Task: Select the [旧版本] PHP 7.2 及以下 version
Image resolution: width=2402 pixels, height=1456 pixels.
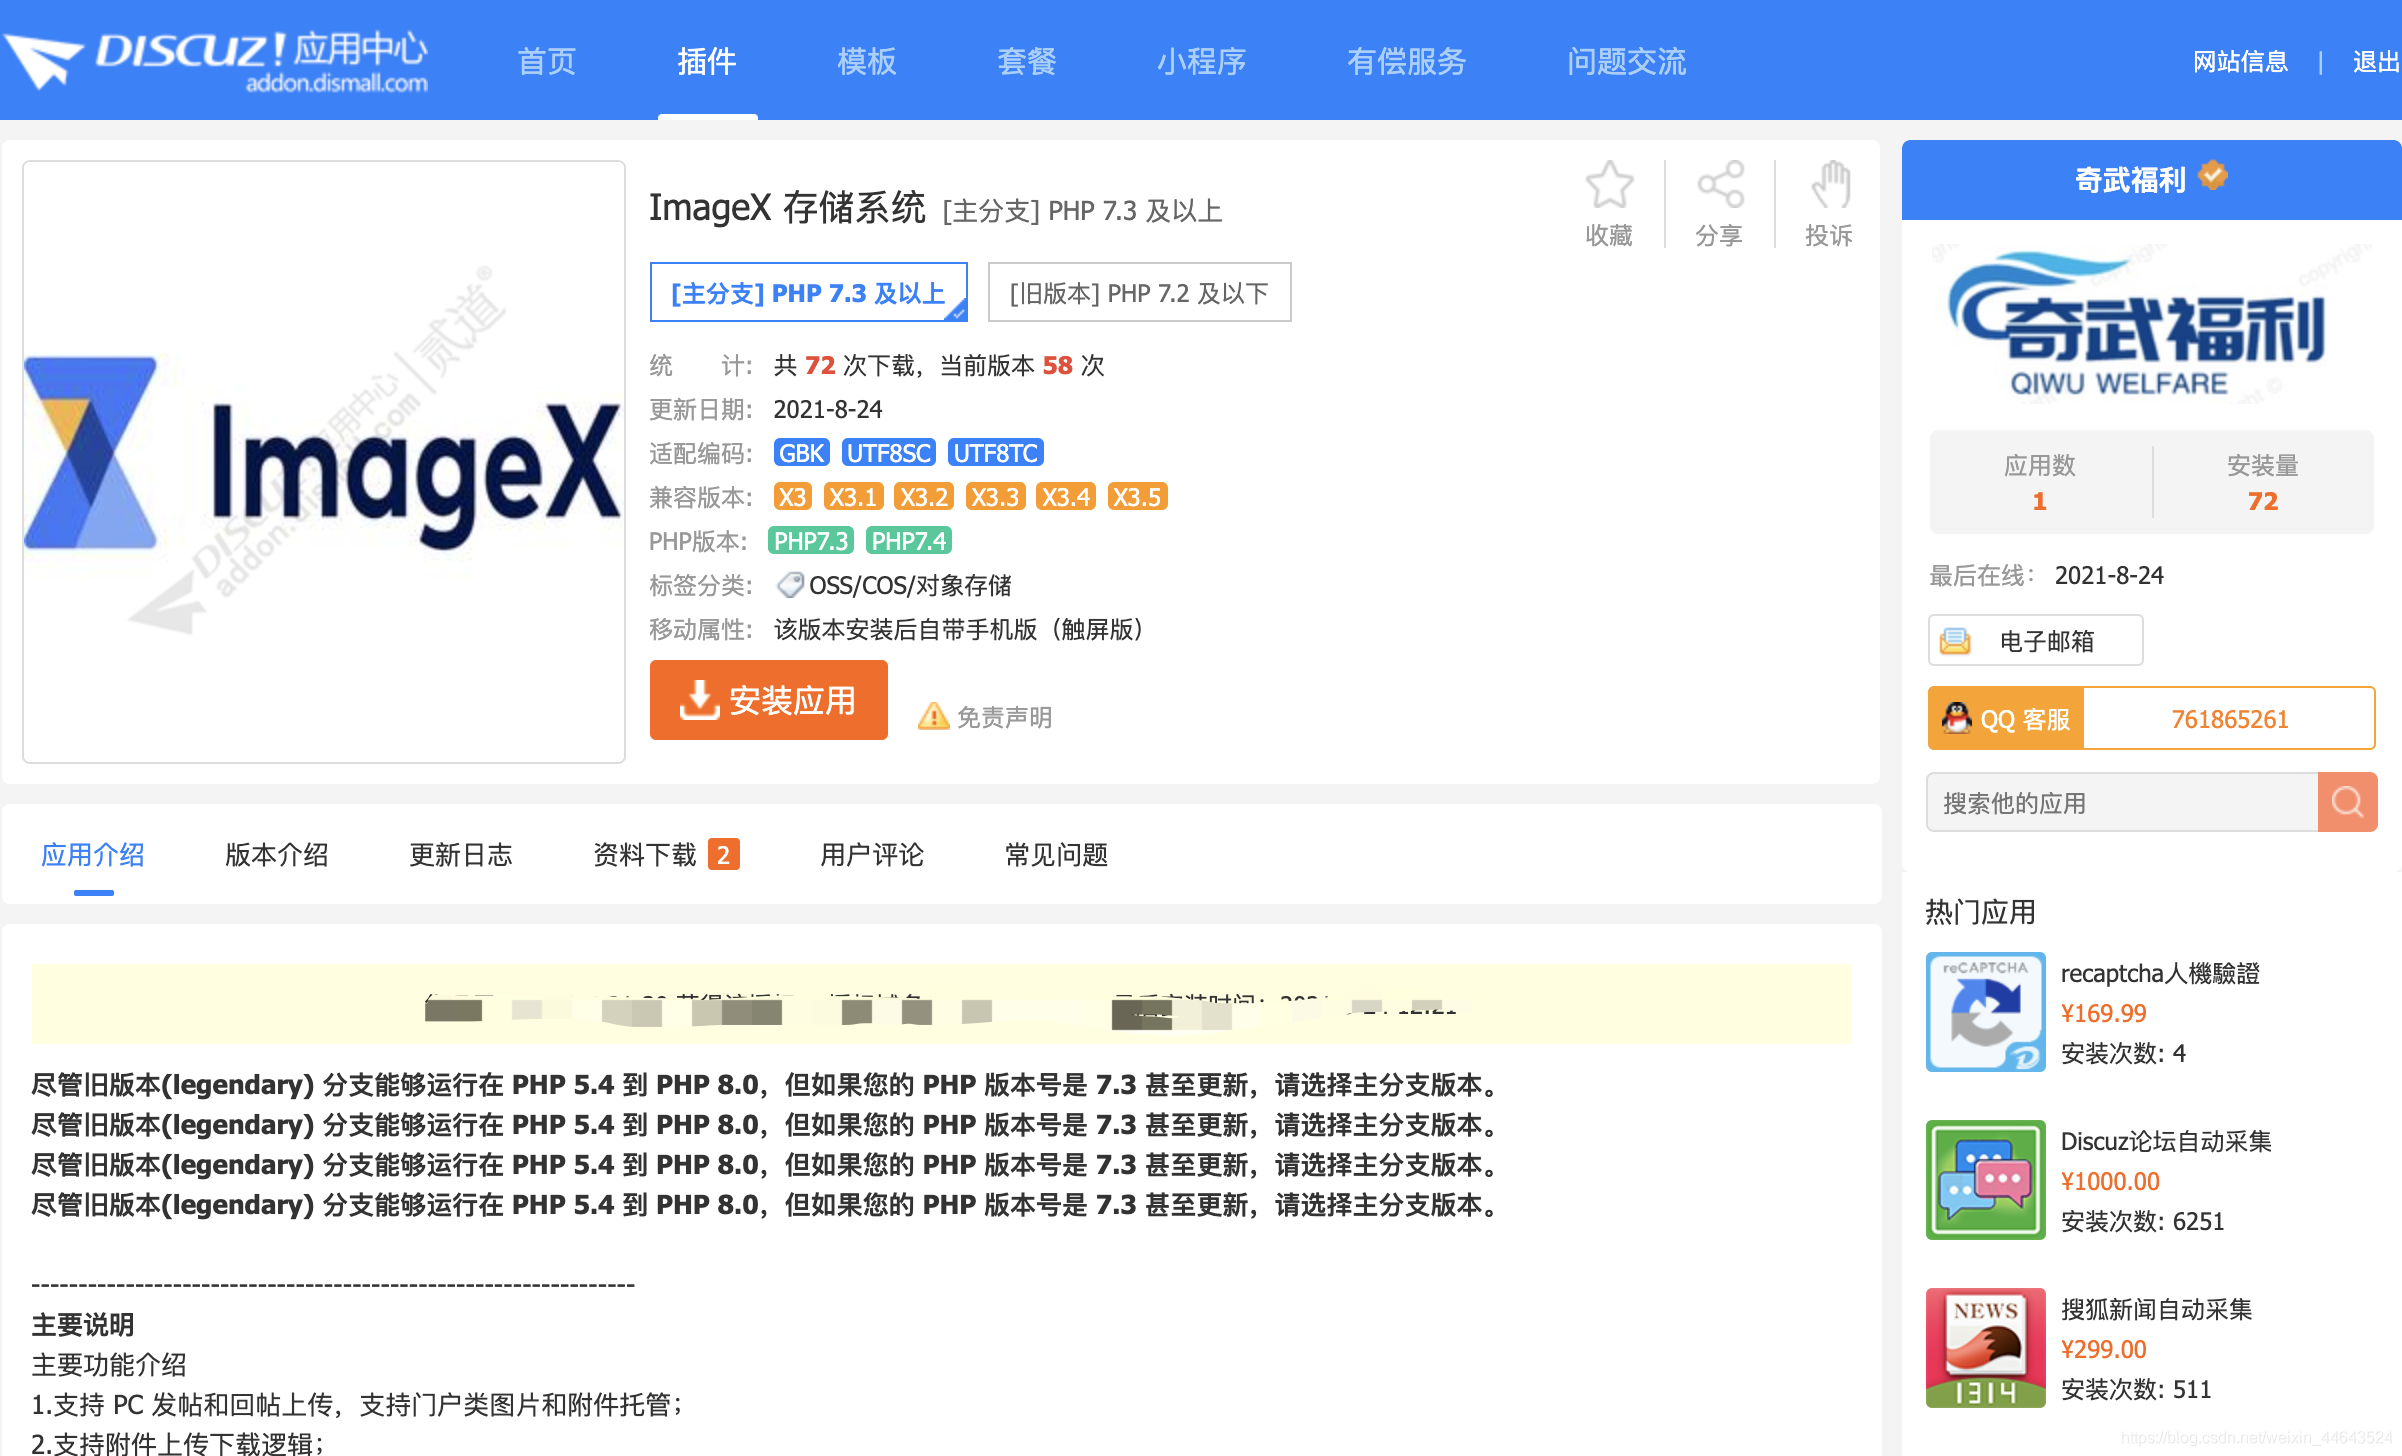Action: click(x=1139, y=292)
